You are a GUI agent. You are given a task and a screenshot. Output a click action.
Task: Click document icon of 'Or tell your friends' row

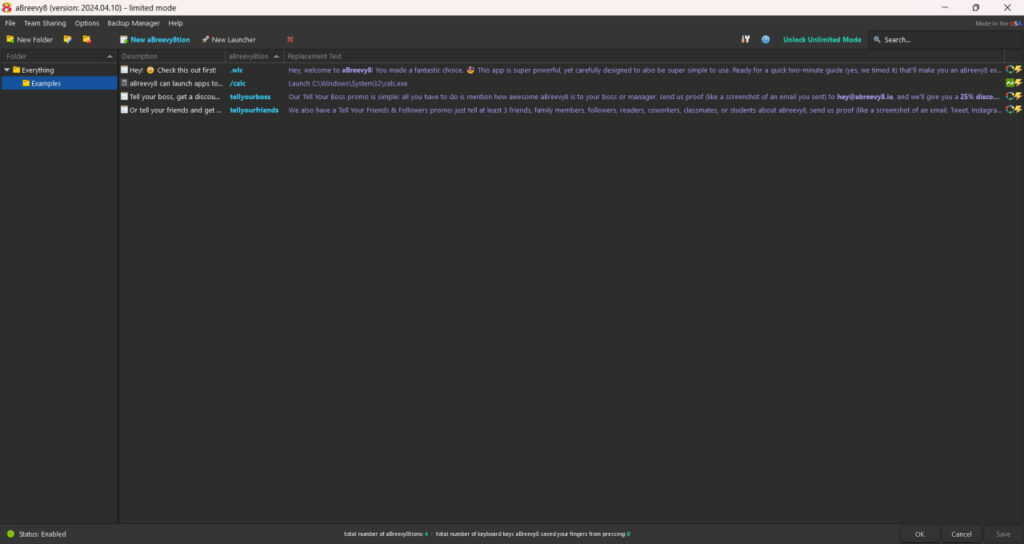(124, 110)
